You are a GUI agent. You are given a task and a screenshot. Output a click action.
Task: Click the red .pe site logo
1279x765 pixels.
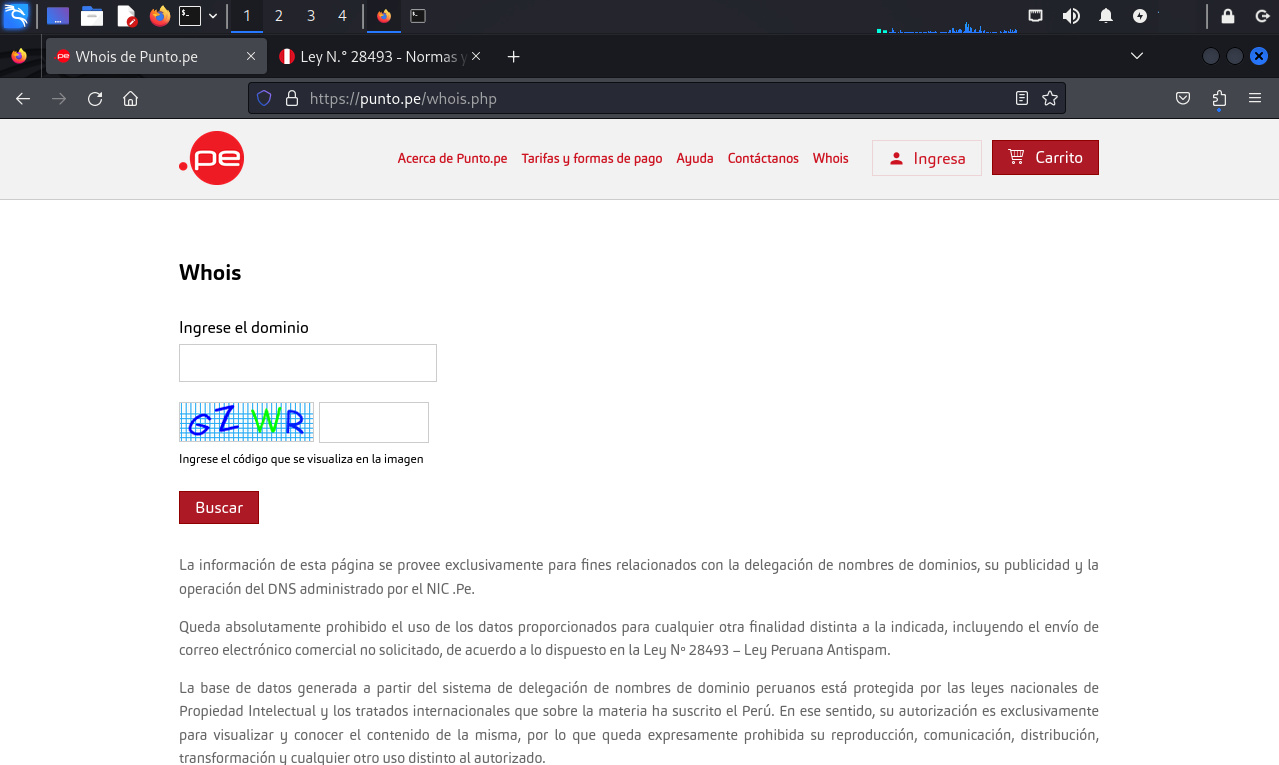(x=212, y=158)
